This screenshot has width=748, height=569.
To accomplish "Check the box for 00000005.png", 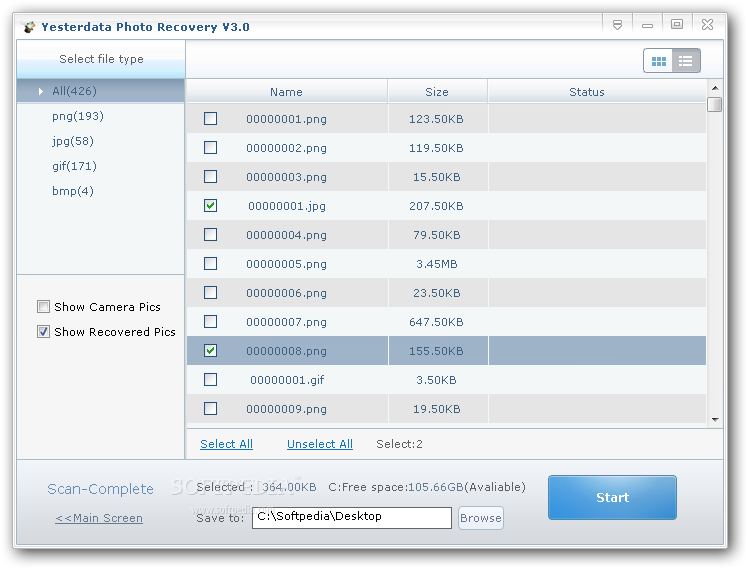I will (x=210, y=264).
